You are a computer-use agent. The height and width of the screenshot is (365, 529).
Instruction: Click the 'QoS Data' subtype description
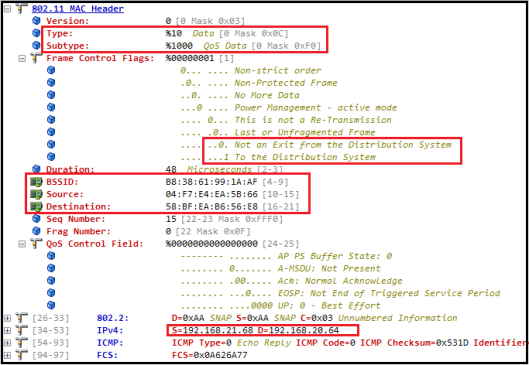point(225,46)
